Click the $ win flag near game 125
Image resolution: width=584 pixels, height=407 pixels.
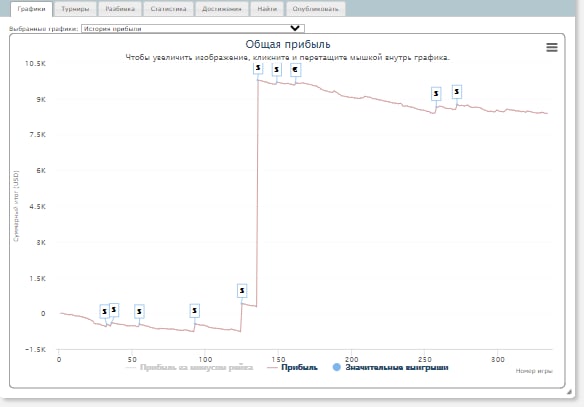pyautogui.click(x=242, y=290)
